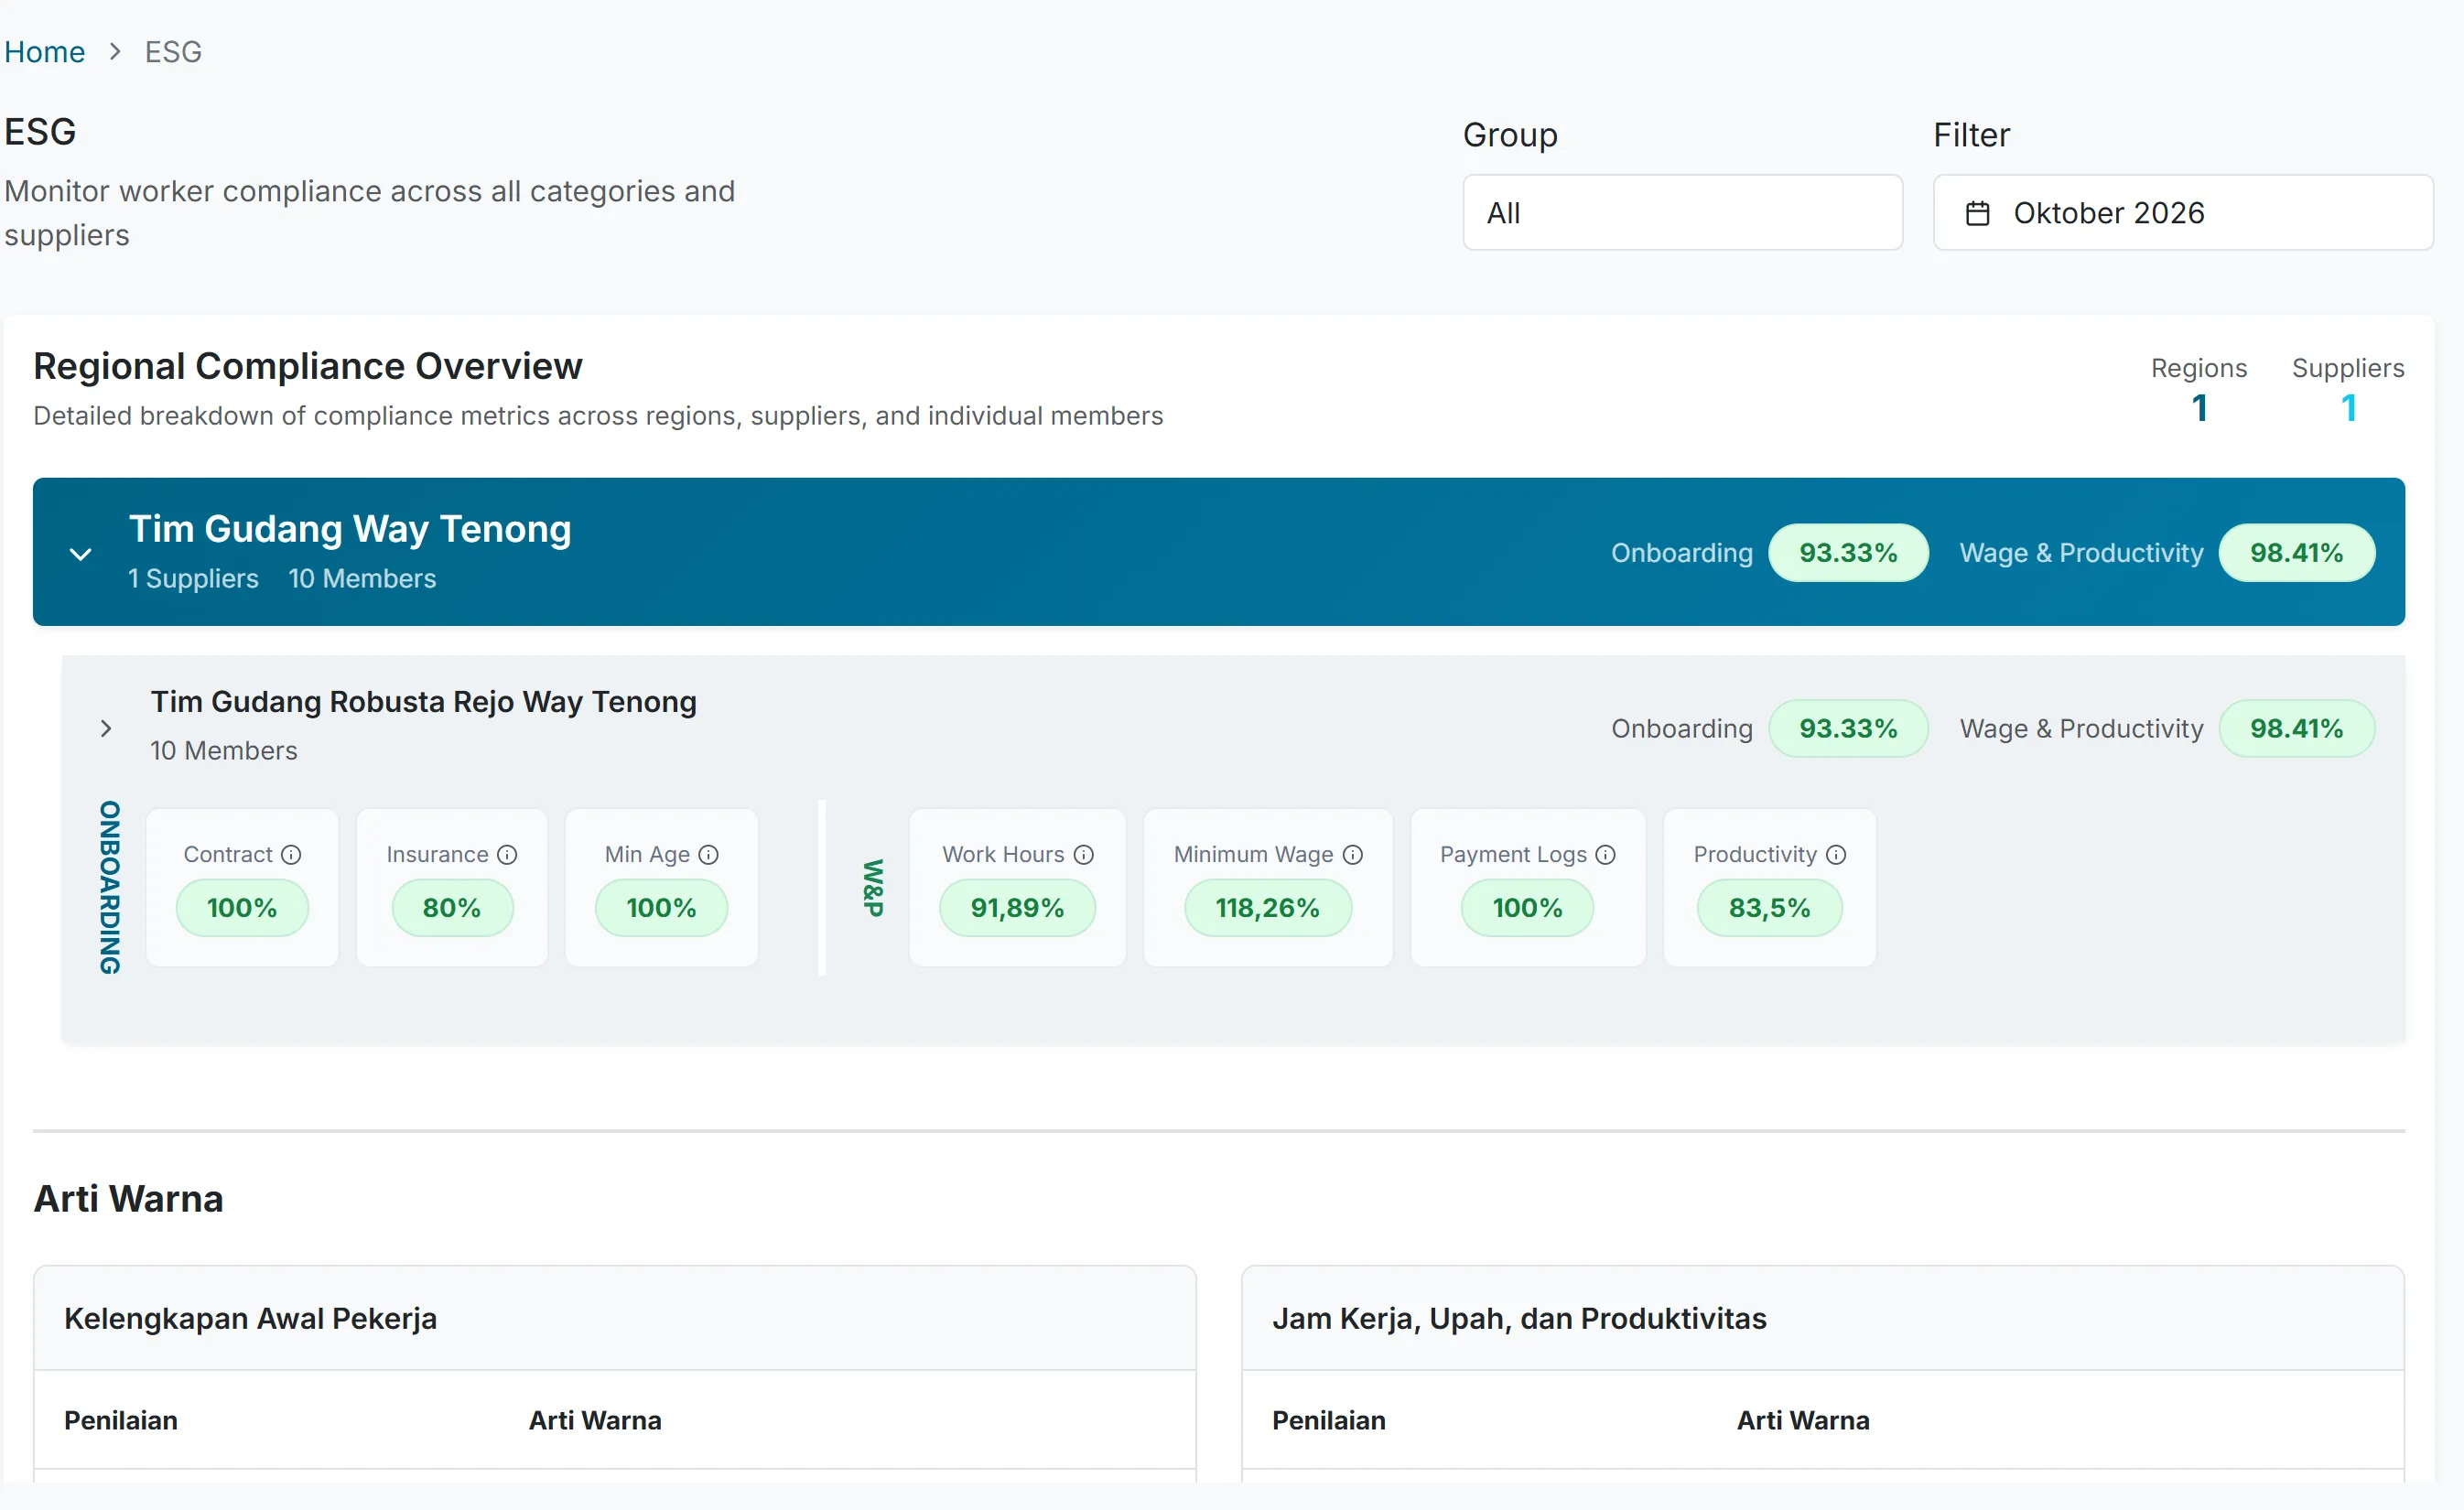Click the Contract 100% badge
2464x1510 pixels.
(242, 907)
